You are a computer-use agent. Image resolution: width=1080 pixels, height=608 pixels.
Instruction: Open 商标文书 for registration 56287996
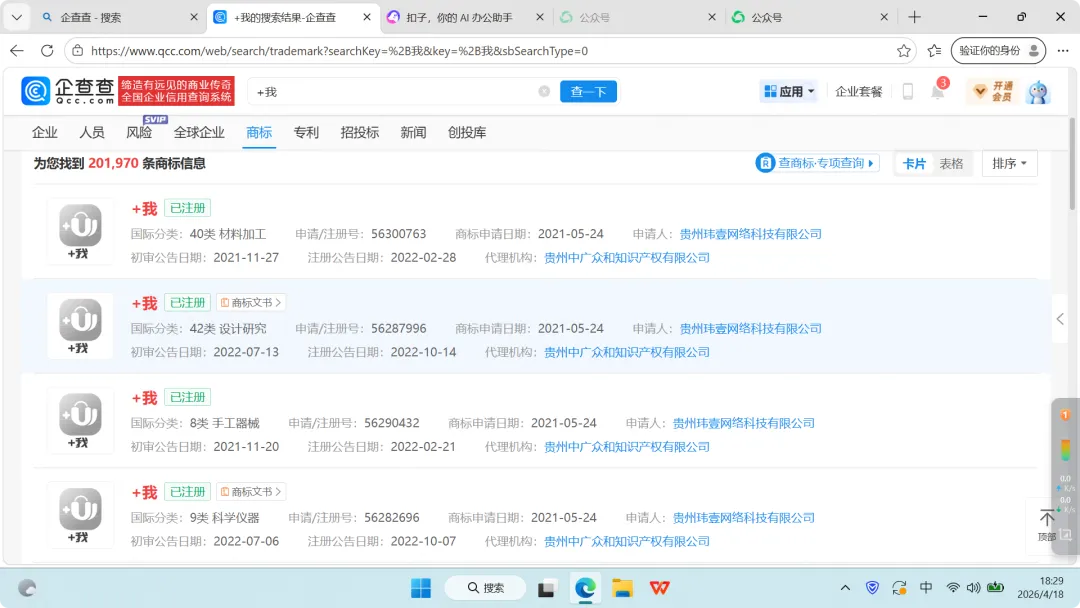pos(251,302)
